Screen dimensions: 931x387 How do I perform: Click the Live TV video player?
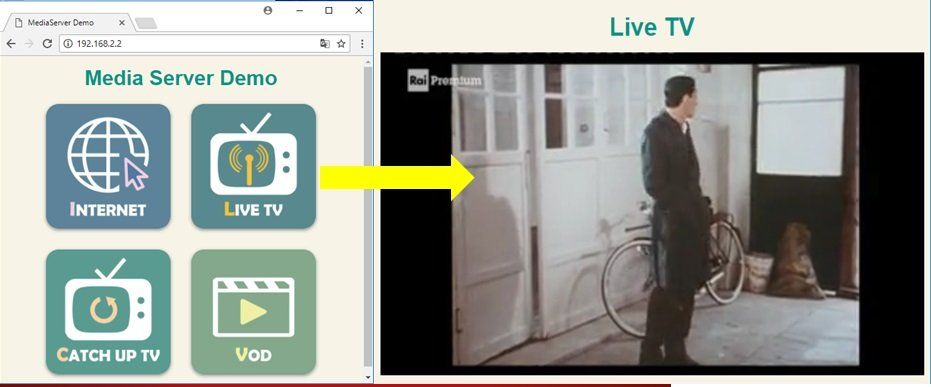(652, 214)
